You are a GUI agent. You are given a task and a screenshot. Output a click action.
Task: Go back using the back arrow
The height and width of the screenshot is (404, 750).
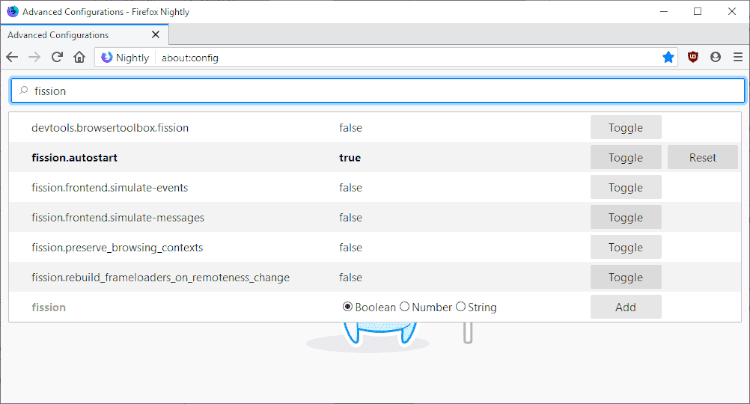pos(12,57)
